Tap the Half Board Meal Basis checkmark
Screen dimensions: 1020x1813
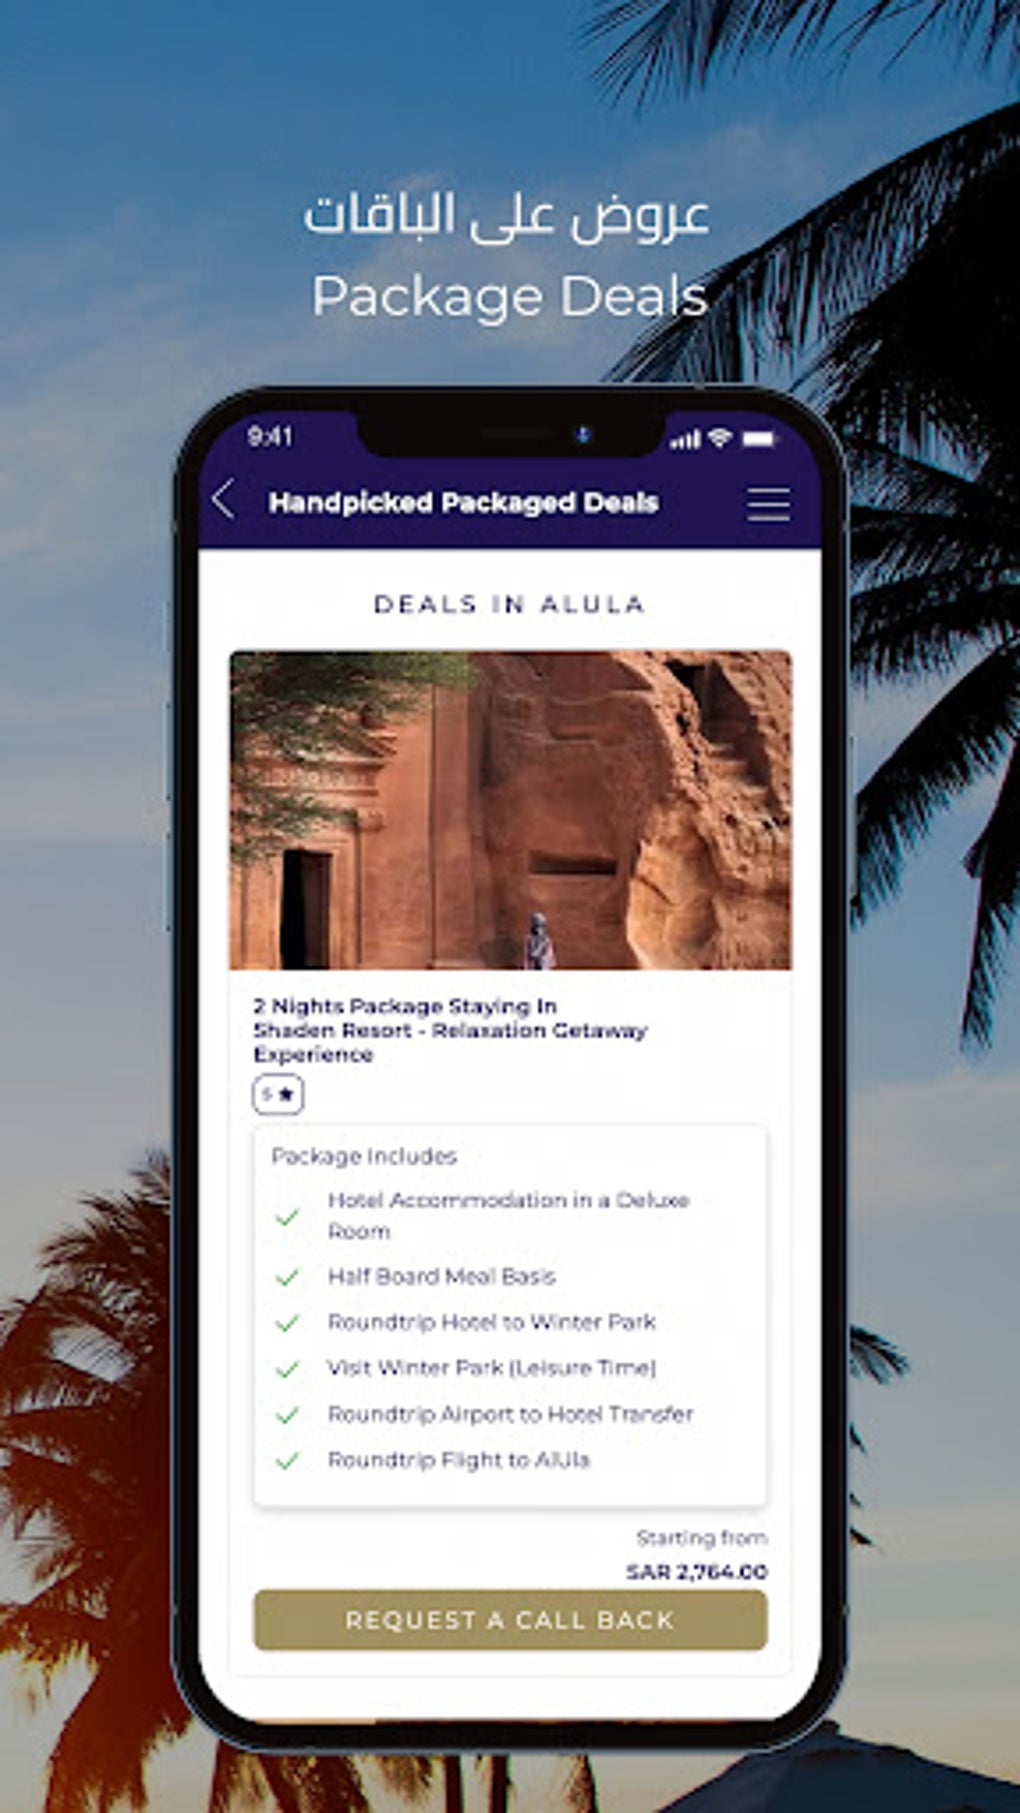point(288,1277)
